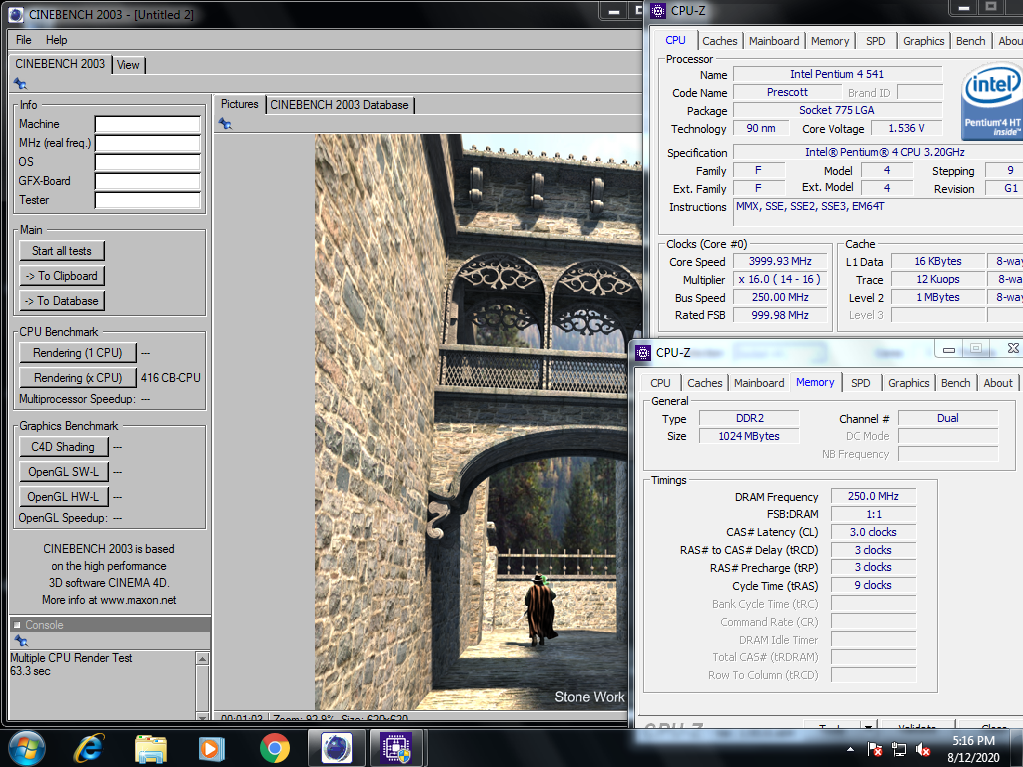Open the network tray icon
1023x767 pixels.
(x=899, y=749)
